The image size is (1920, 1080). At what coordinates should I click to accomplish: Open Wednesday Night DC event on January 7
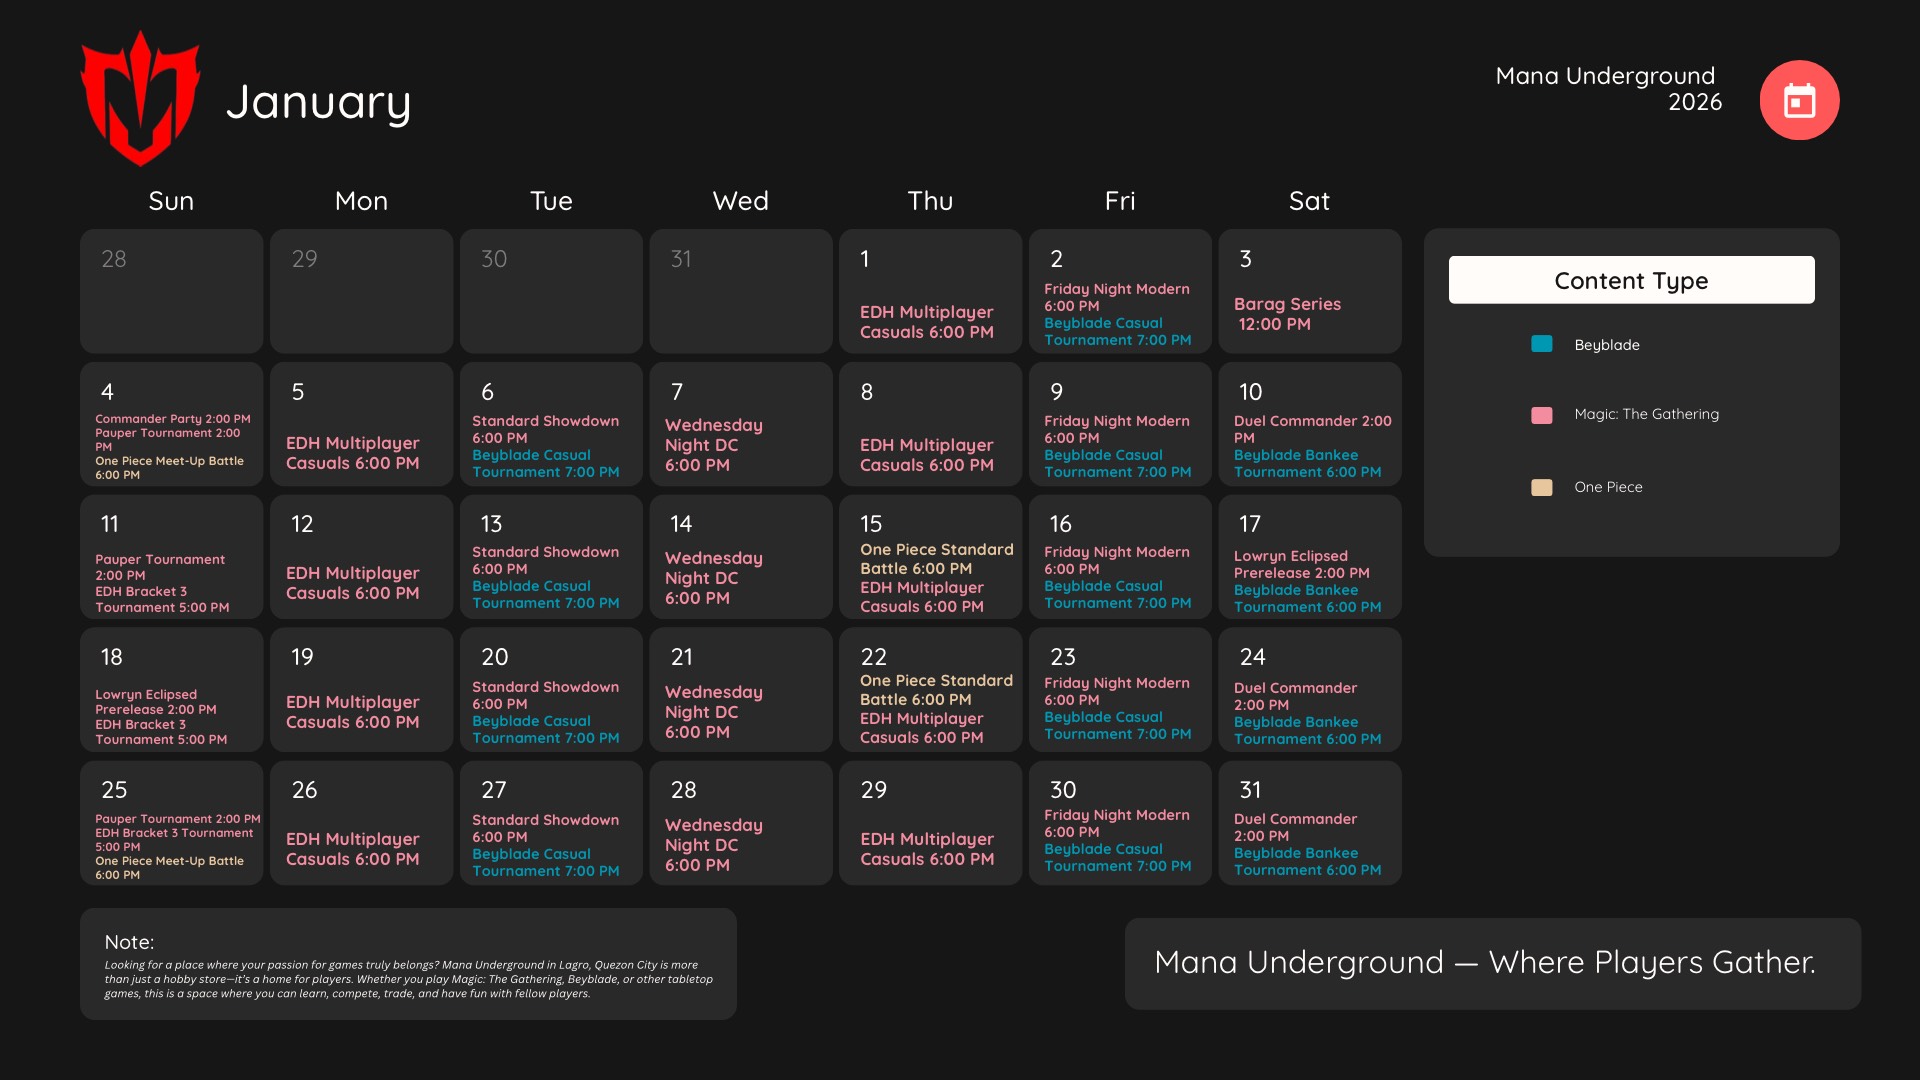(713, 445)
